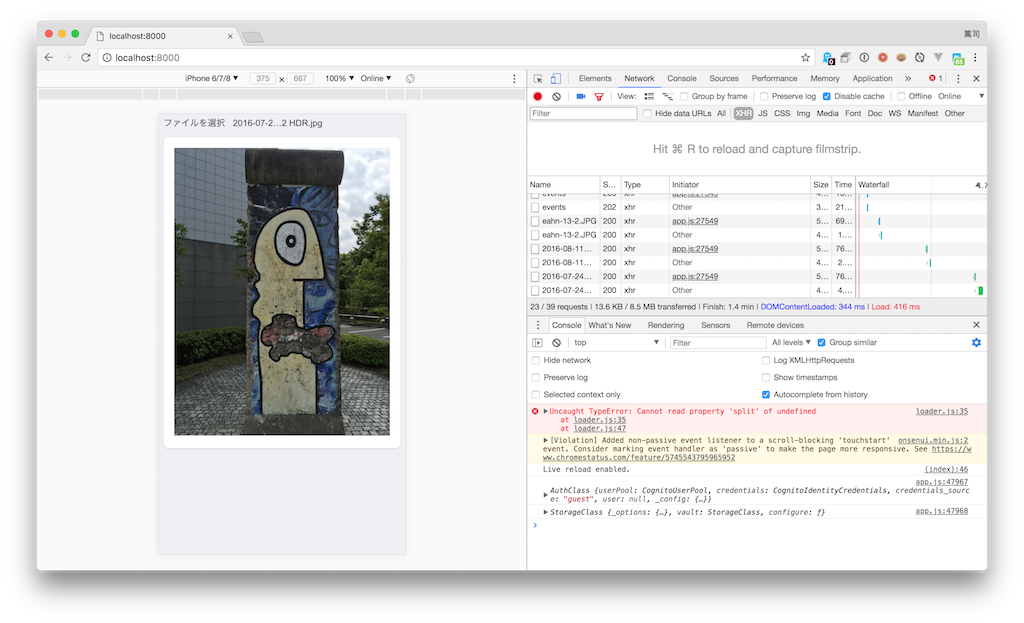
Task: Enable Show timestamps
Action: pyautogui.click(x=765, y=377)
